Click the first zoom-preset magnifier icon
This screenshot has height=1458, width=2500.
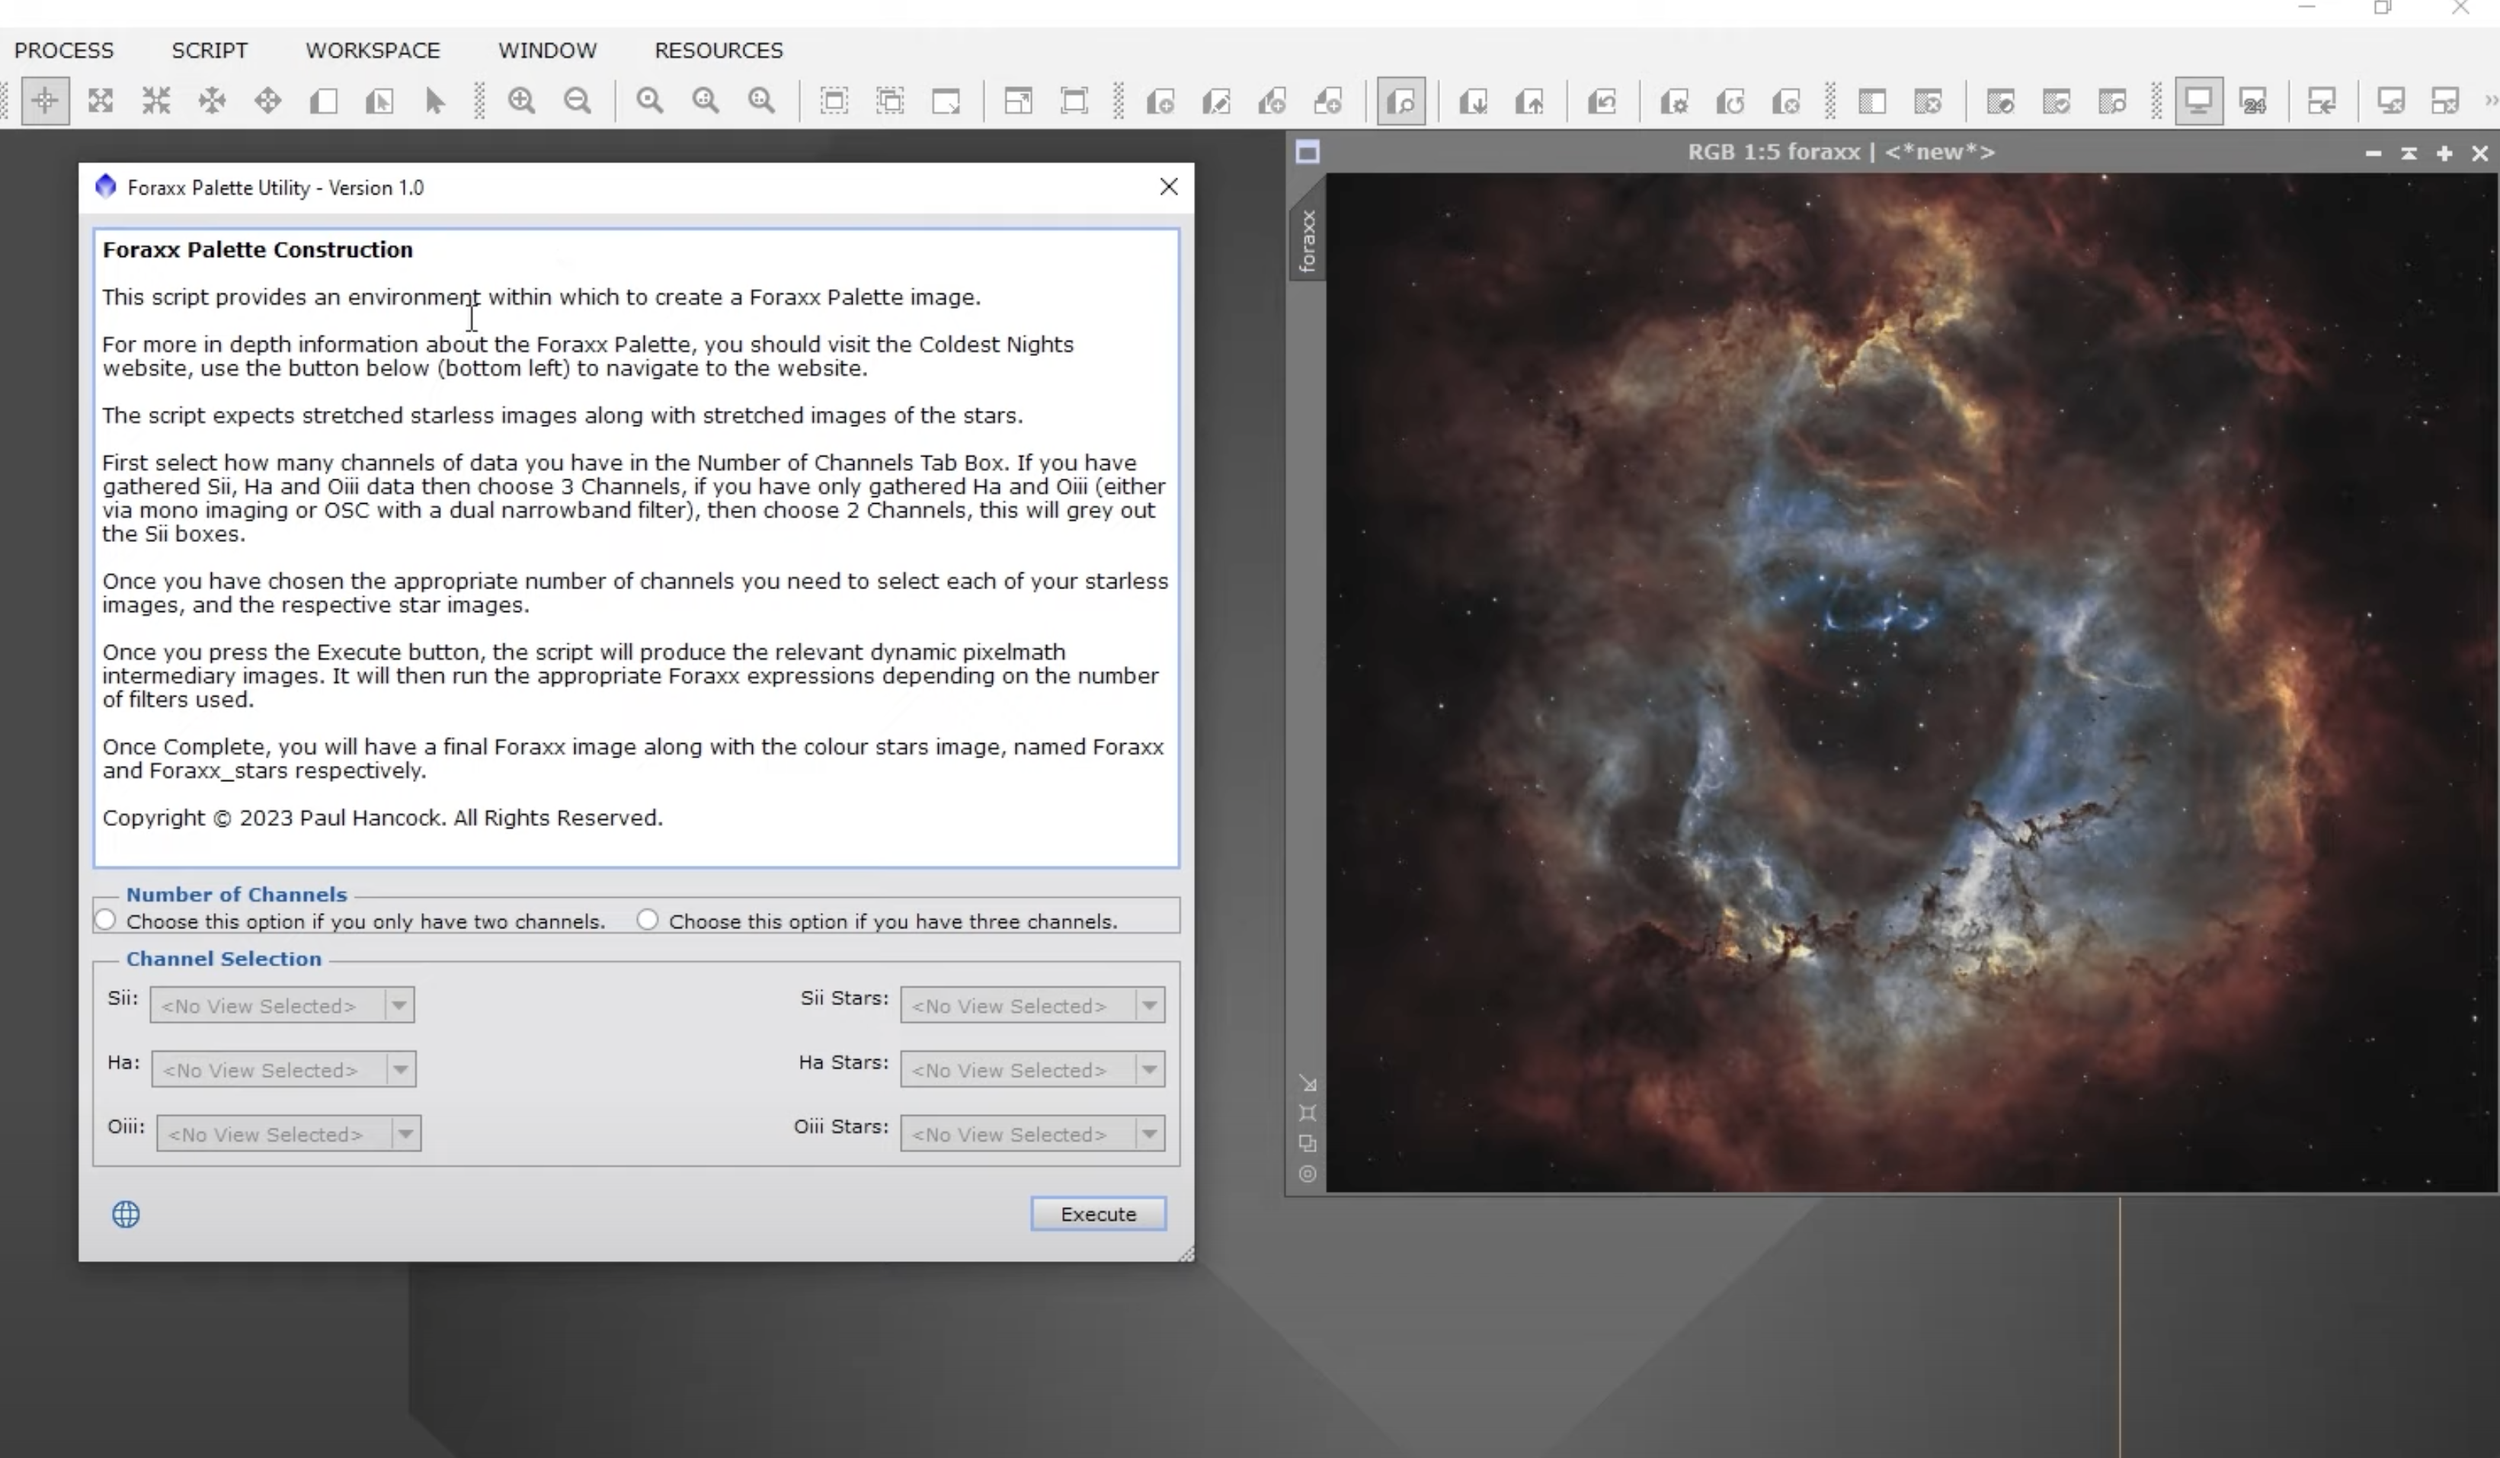click(650, 101)
